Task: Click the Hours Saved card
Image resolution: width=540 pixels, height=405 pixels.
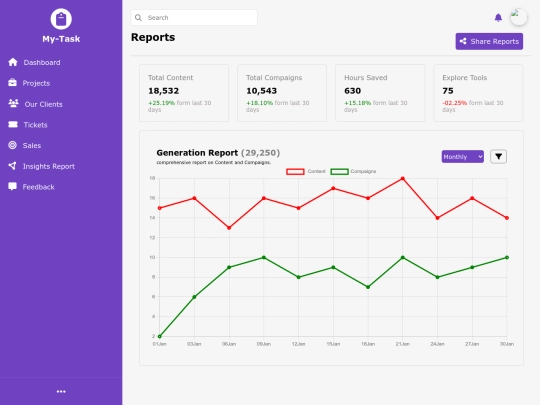Action: (x=380, y=93)
